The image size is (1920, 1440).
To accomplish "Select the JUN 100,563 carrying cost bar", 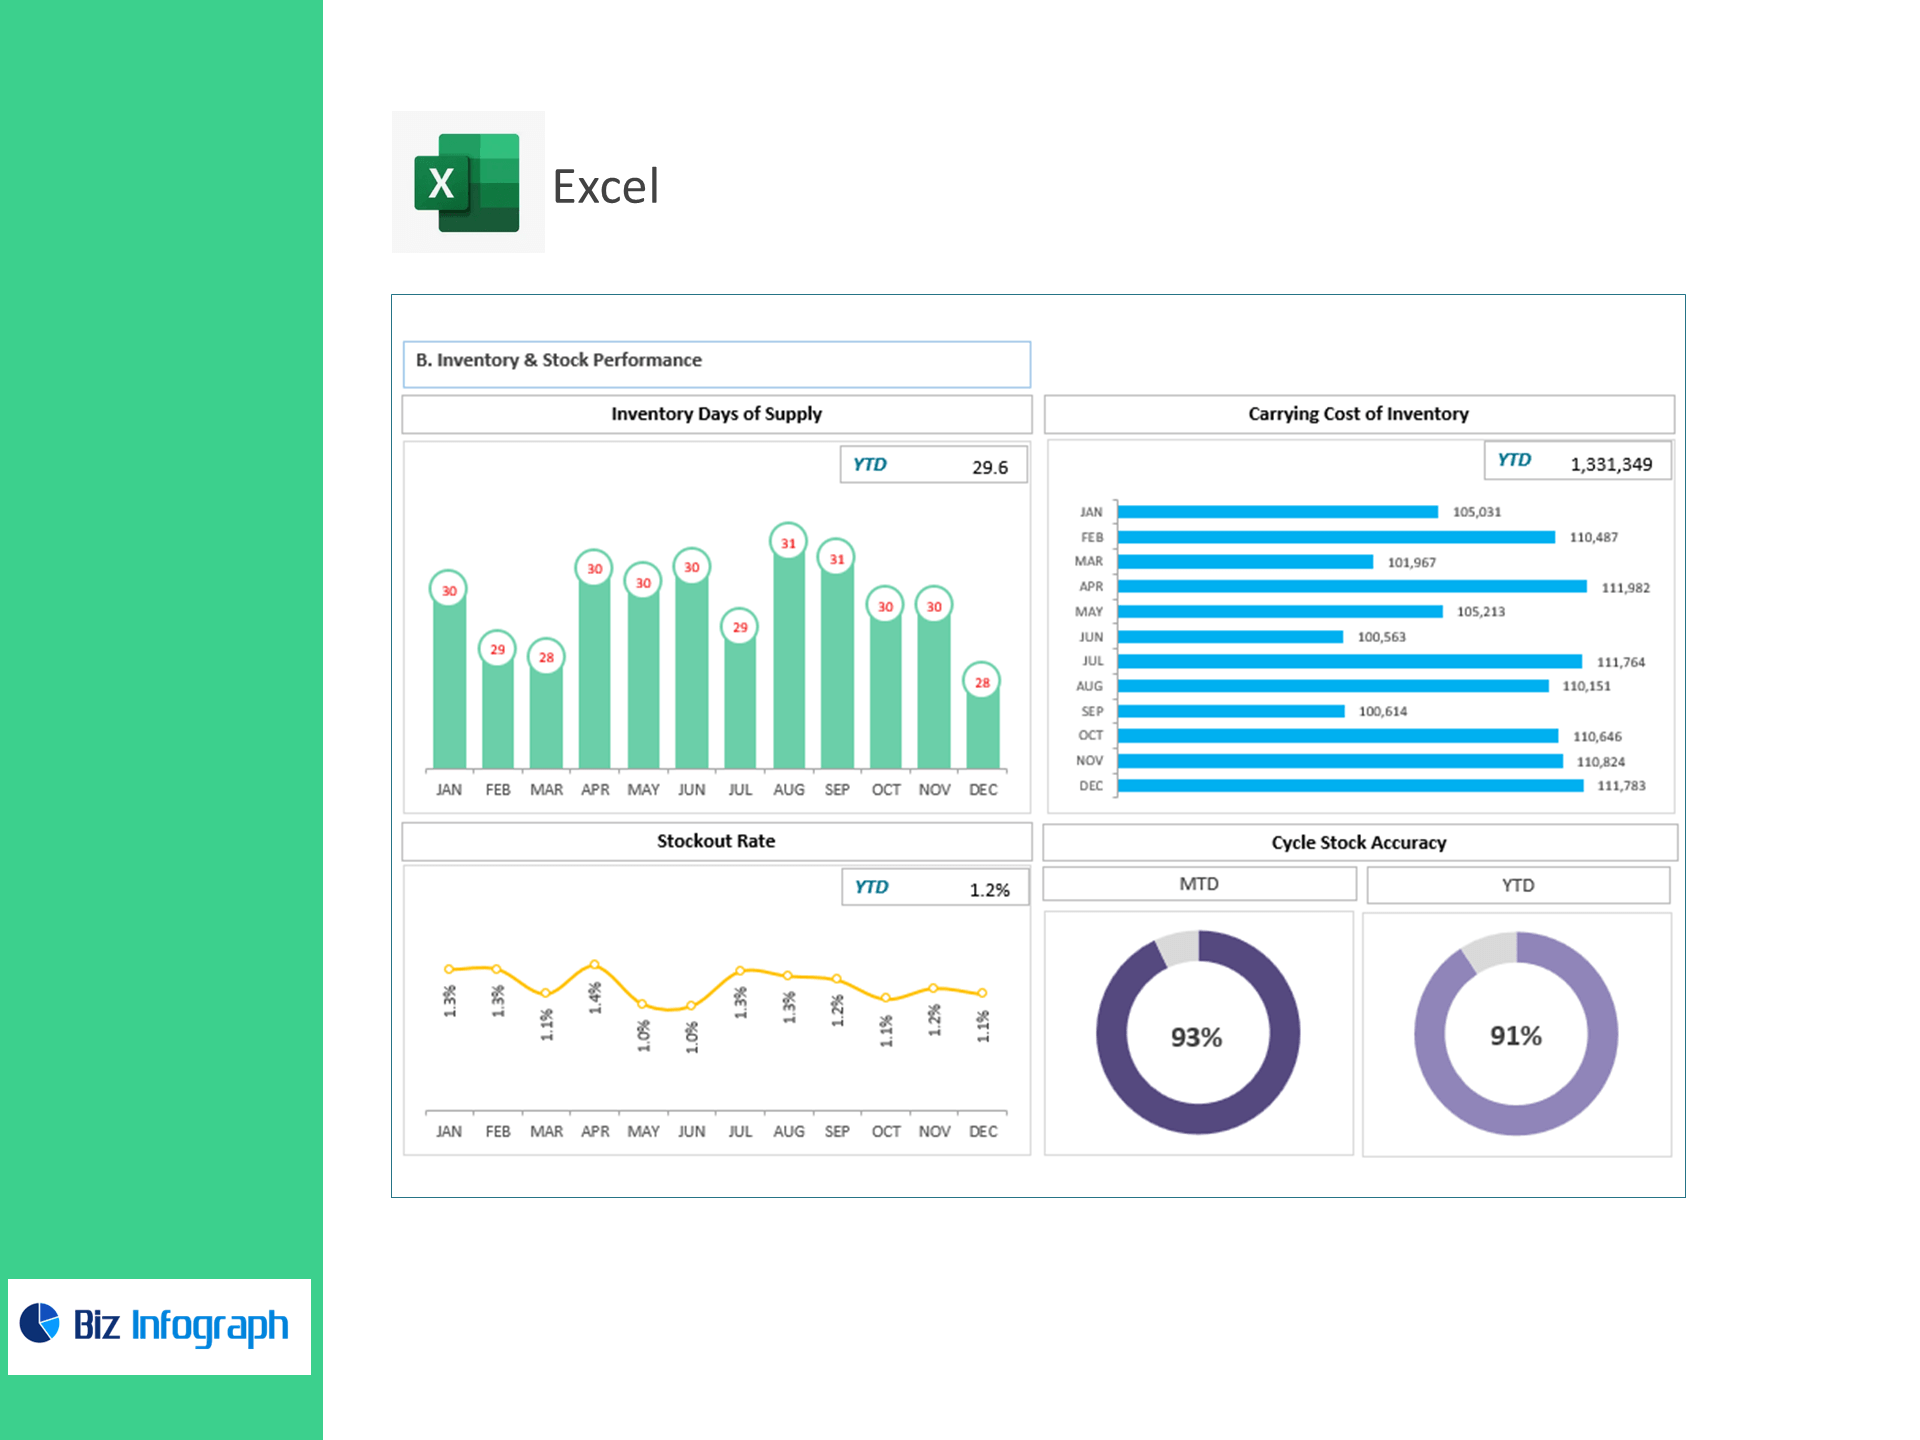I will click(x=1230, y=637).
